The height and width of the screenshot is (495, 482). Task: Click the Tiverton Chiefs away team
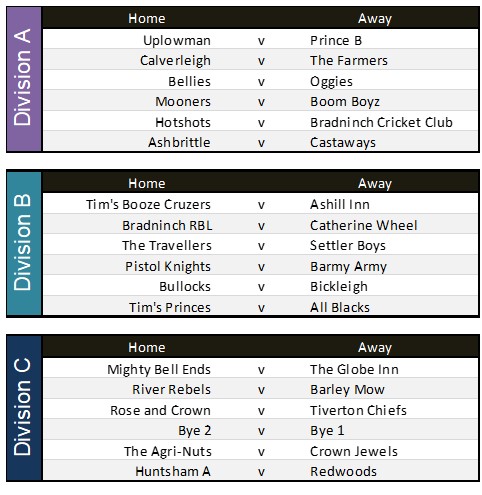[x=358, y=410]
